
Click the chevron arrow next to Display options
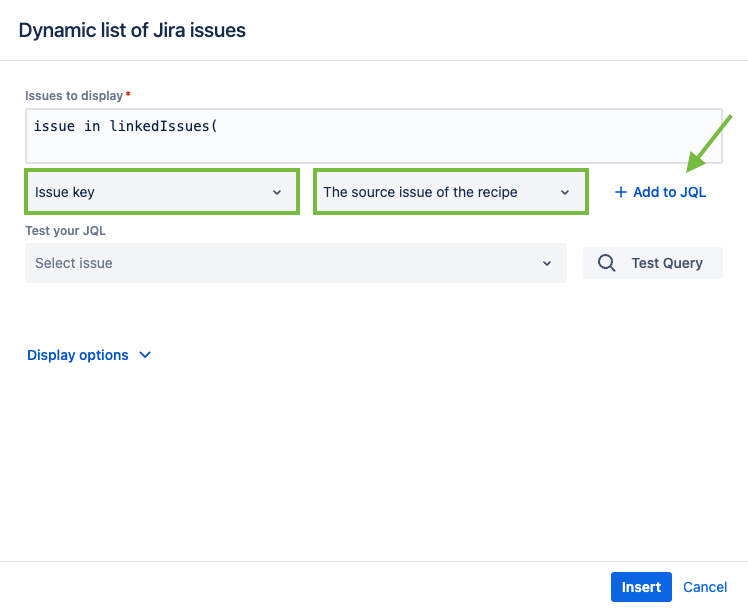click(x=145, y=355)
